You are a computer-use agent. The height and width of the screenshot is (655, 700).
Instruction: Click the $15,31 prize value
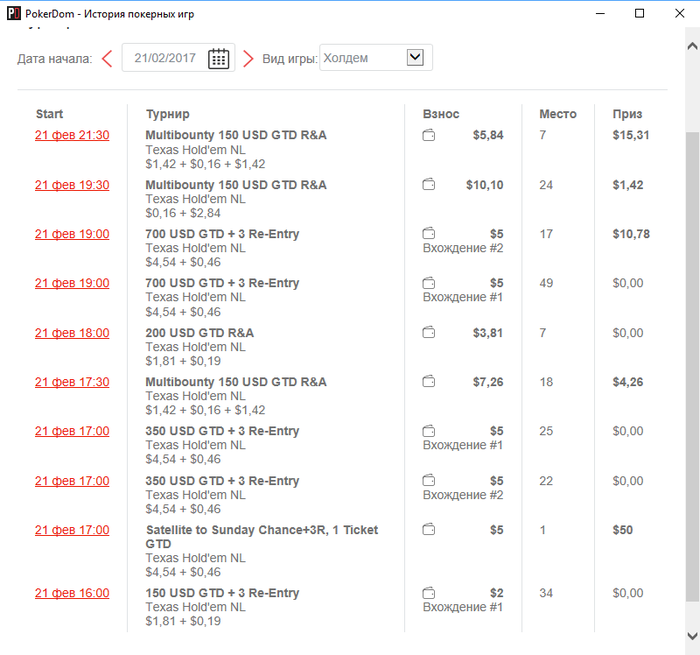pos(631,135)
